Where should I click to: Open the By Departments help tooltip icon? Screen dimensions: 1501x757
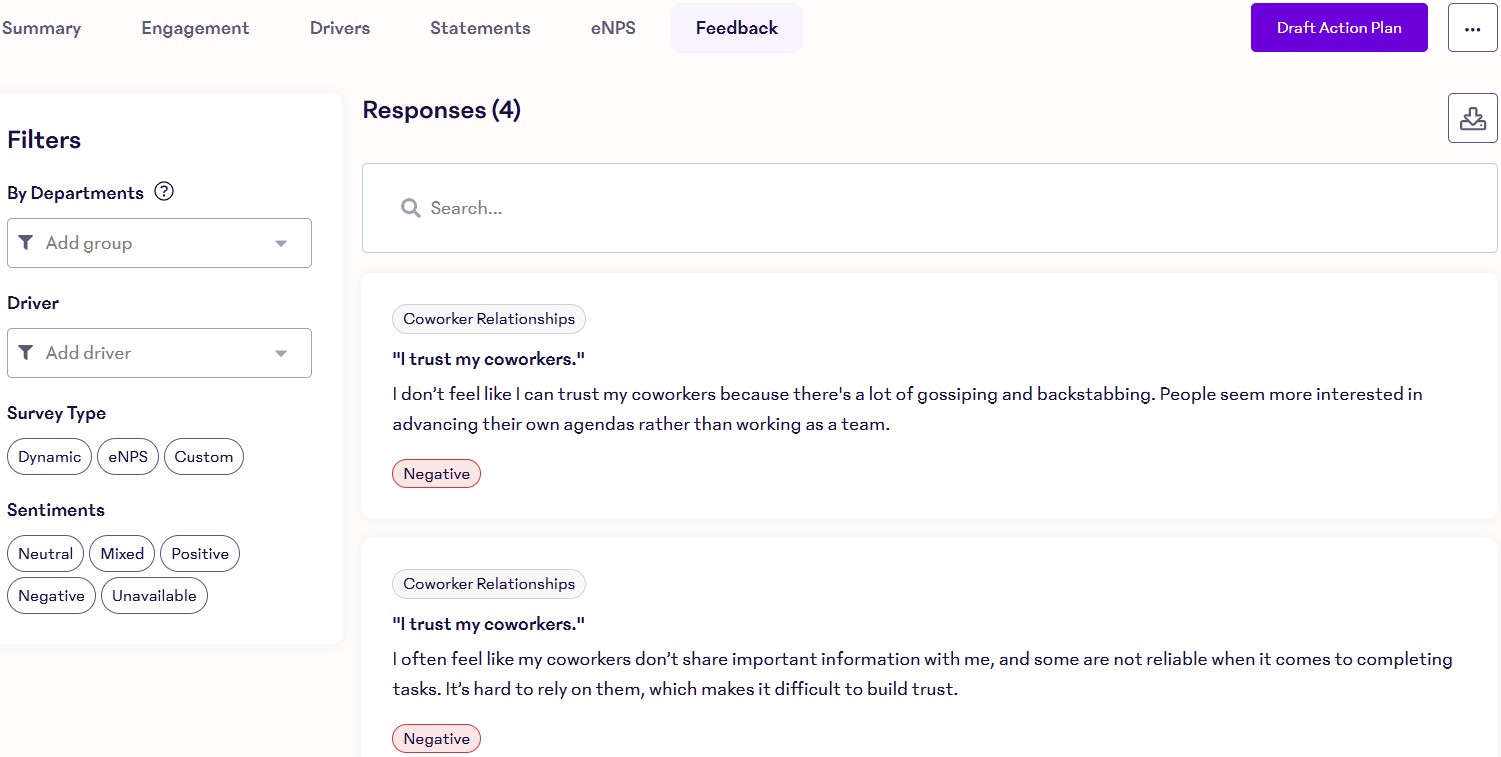164,191
